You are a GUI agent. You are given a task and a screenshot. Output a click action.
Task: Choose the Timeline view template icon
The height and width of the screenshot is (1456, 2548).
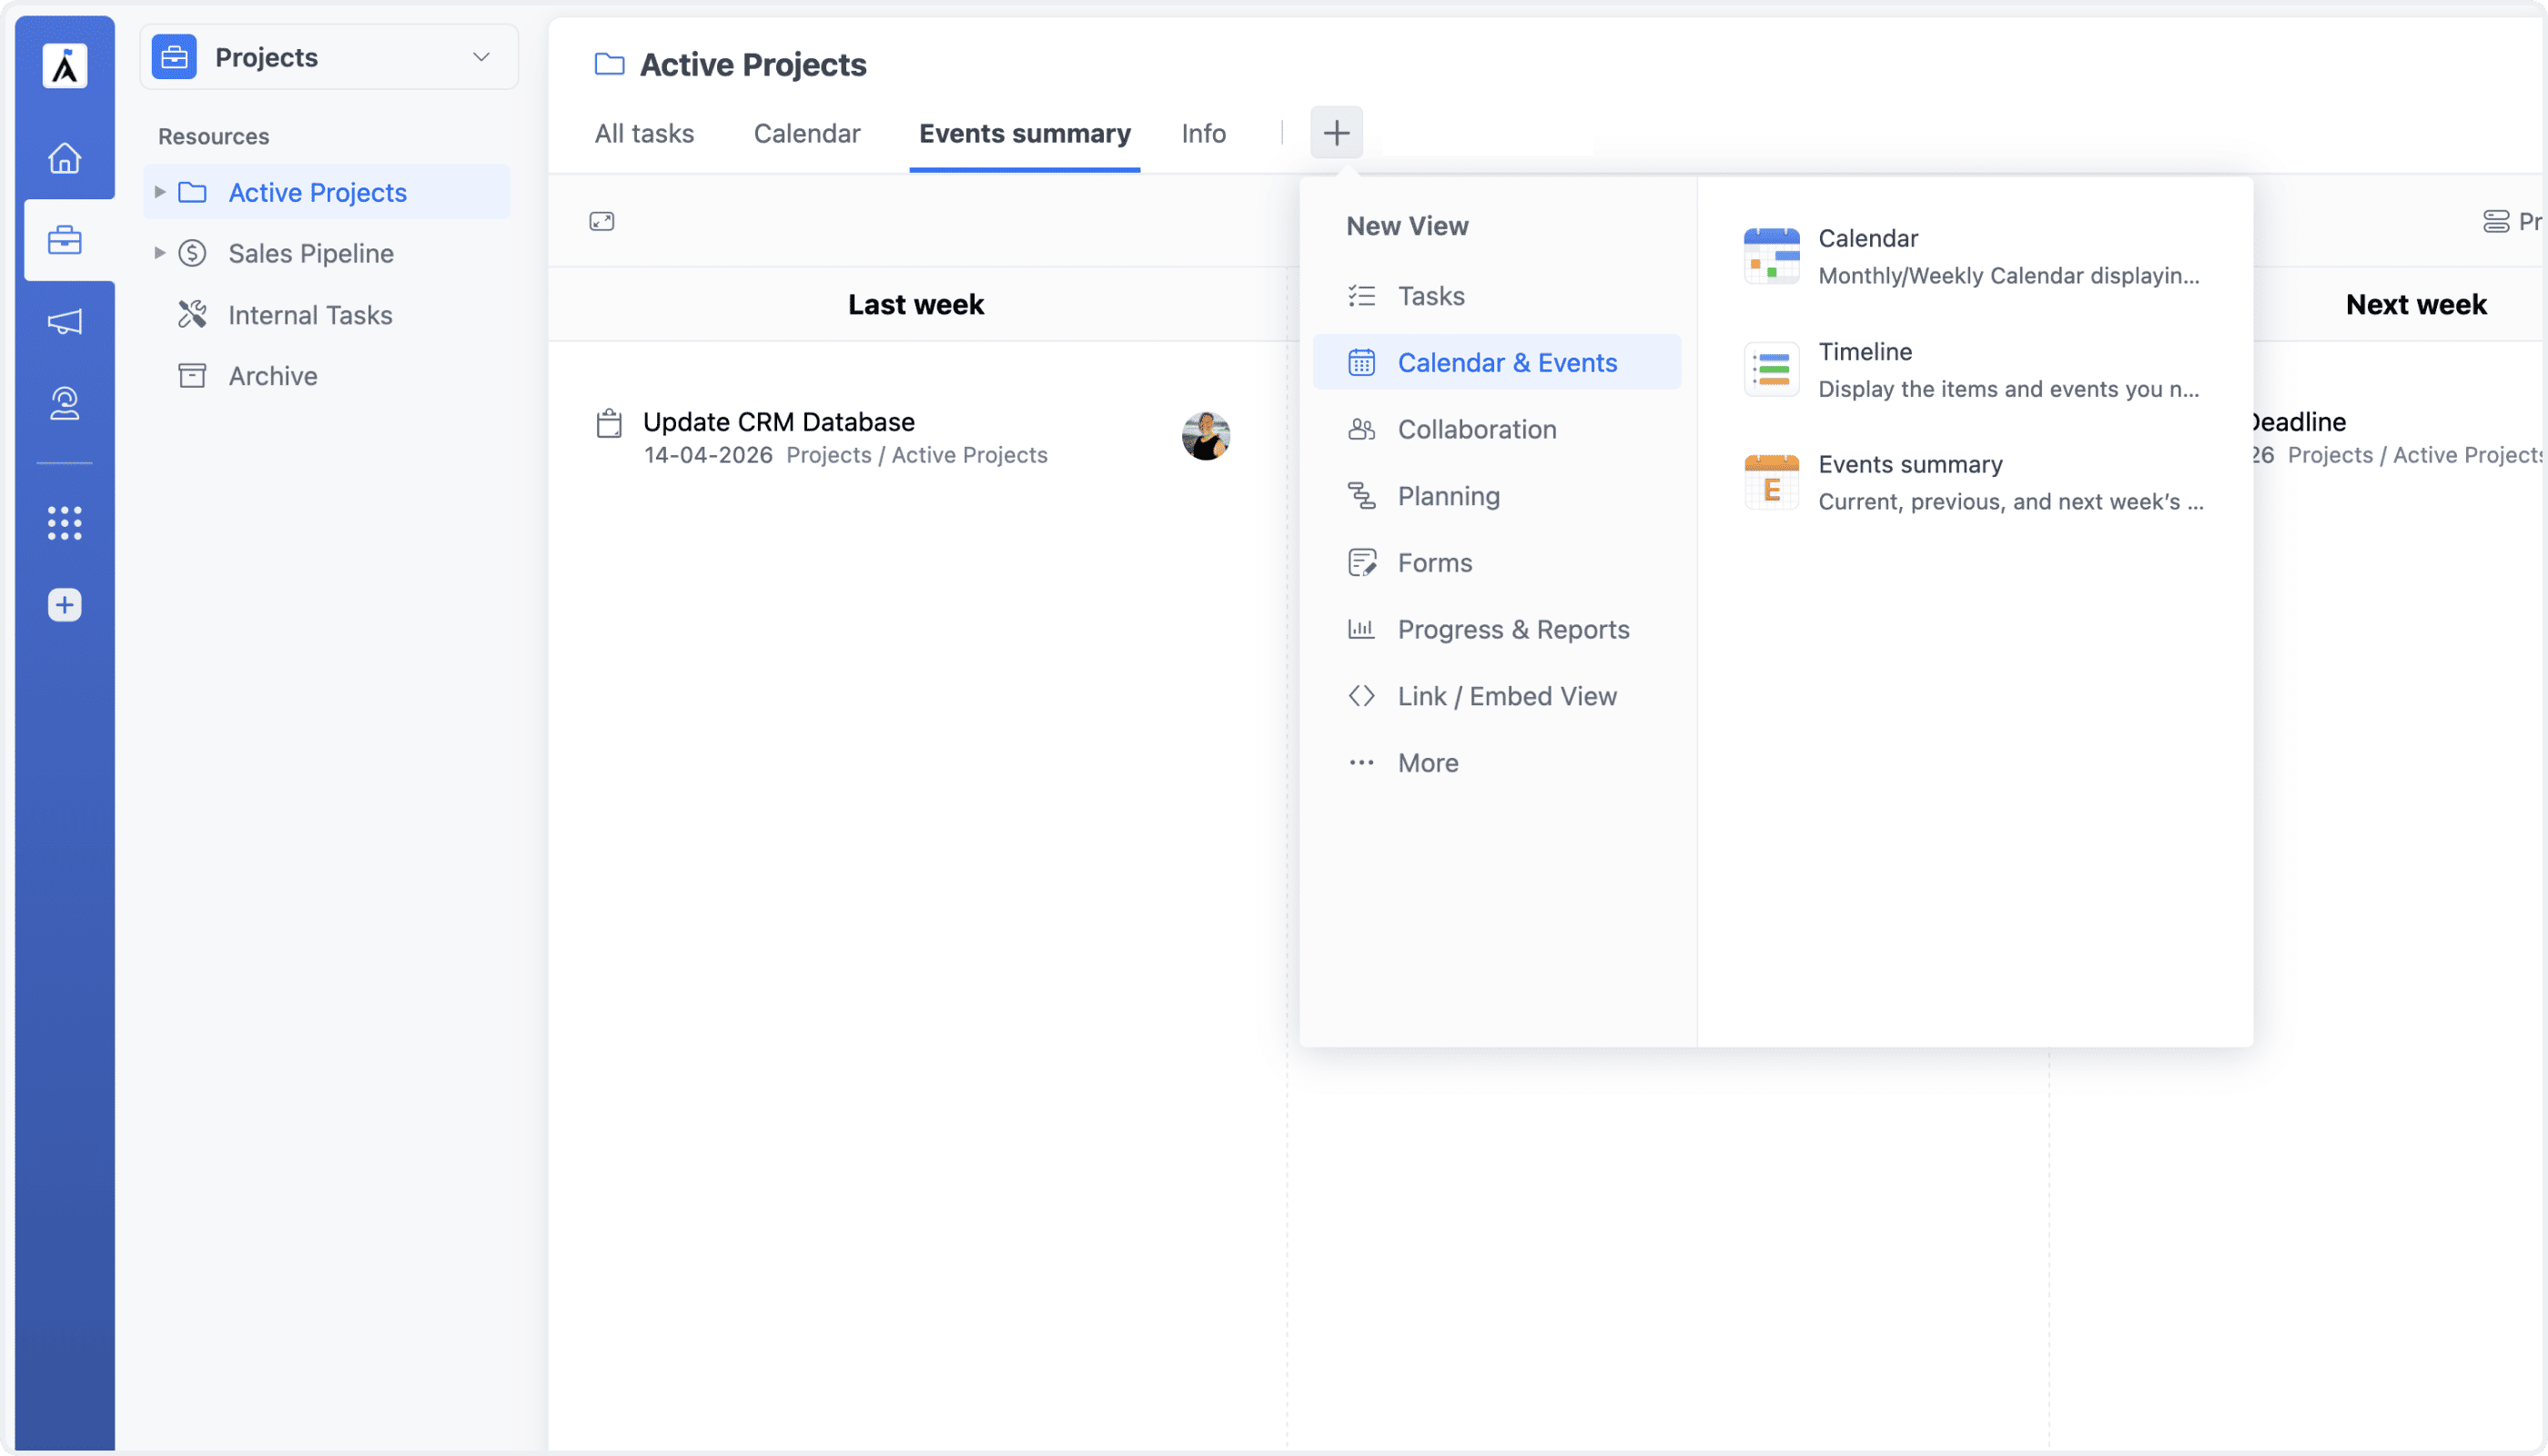[x=1770, y=369]
